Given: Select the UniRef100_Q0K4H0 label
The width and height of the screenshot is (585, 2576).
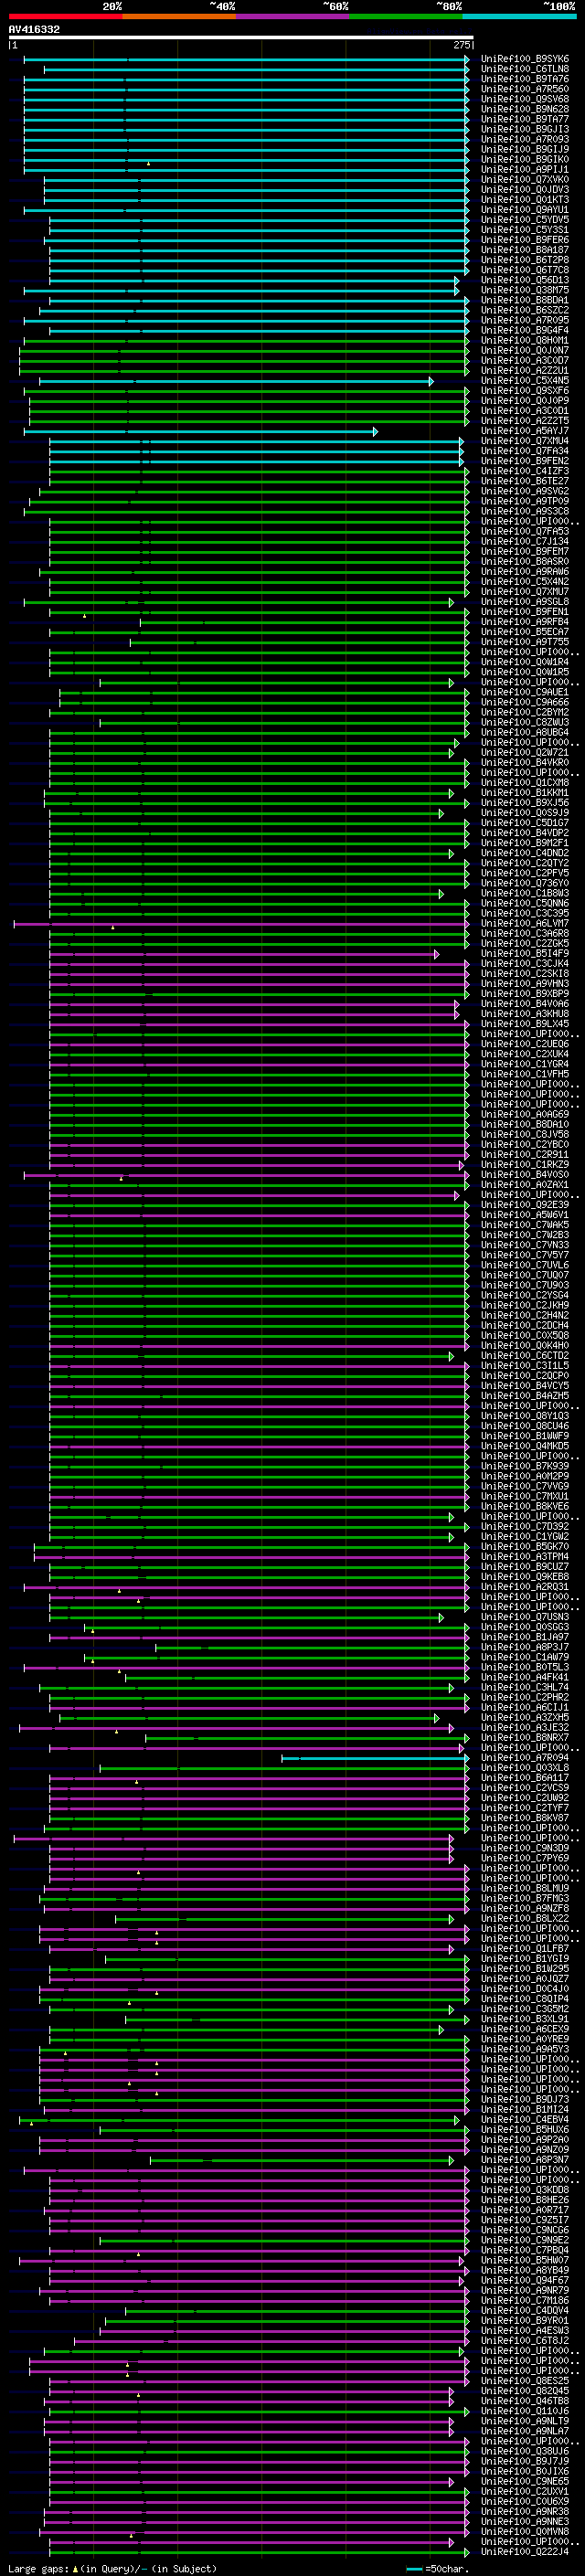Looking at the screenshot, I should click(x=524, y=1346).
